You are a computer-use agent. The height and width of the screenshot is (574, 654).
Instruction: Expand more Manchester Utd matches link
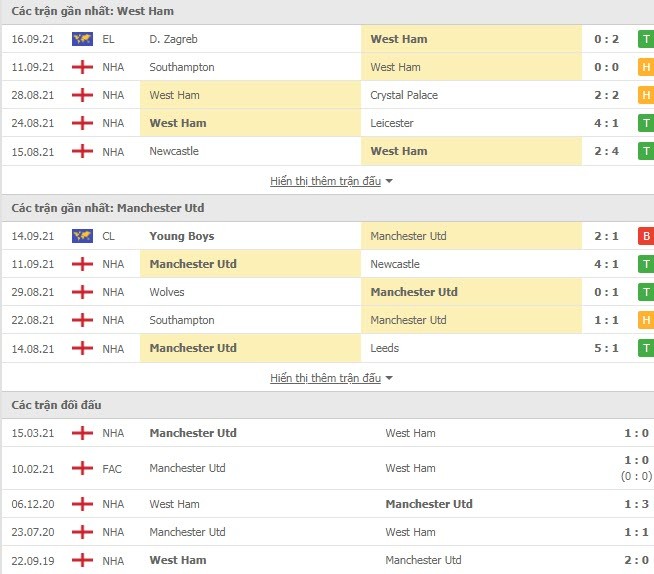point(325,378)
